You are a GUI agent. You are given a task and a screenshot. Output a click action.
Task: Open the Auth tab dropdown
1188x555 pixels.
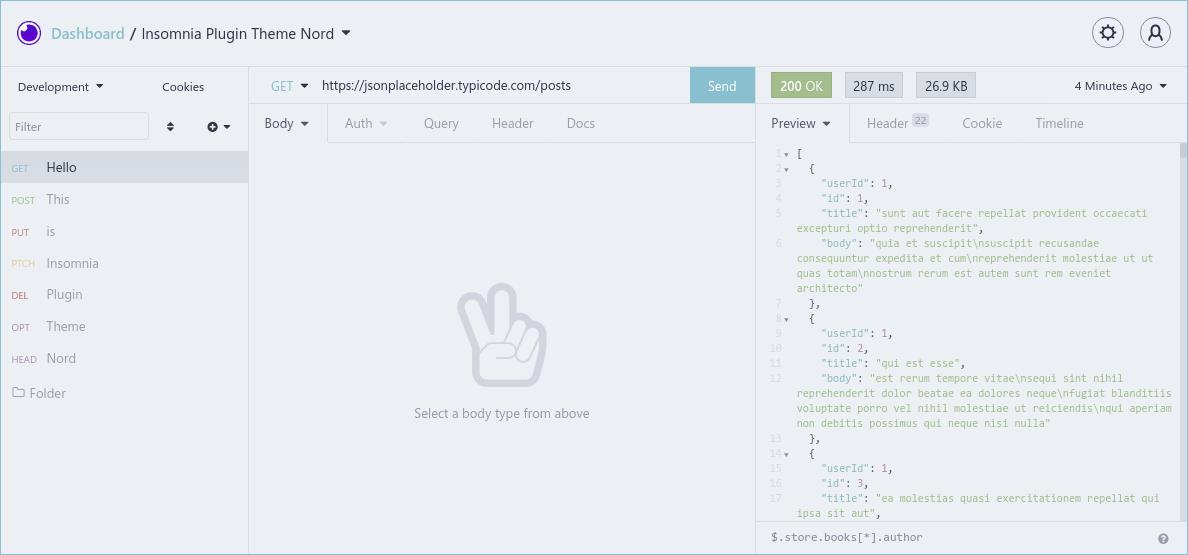click(x=367, y=123)
